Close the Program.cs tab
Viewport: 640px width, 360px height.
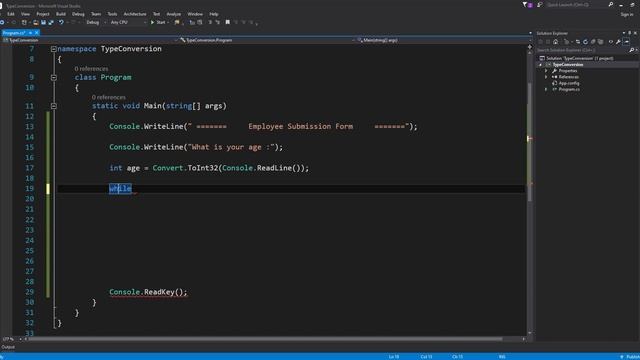pyautogui.click(x=36, y=33)
